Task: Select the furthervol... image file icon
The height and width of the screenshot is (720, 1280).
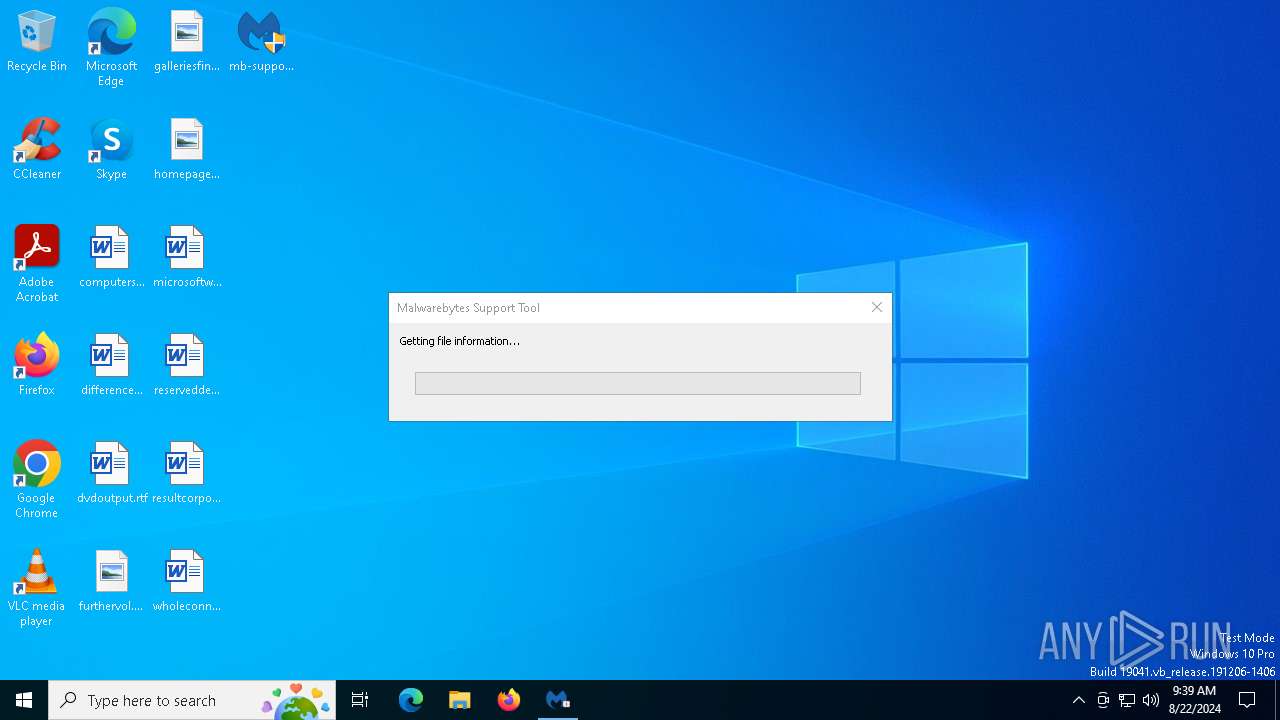Action: (x=111, y=582)
